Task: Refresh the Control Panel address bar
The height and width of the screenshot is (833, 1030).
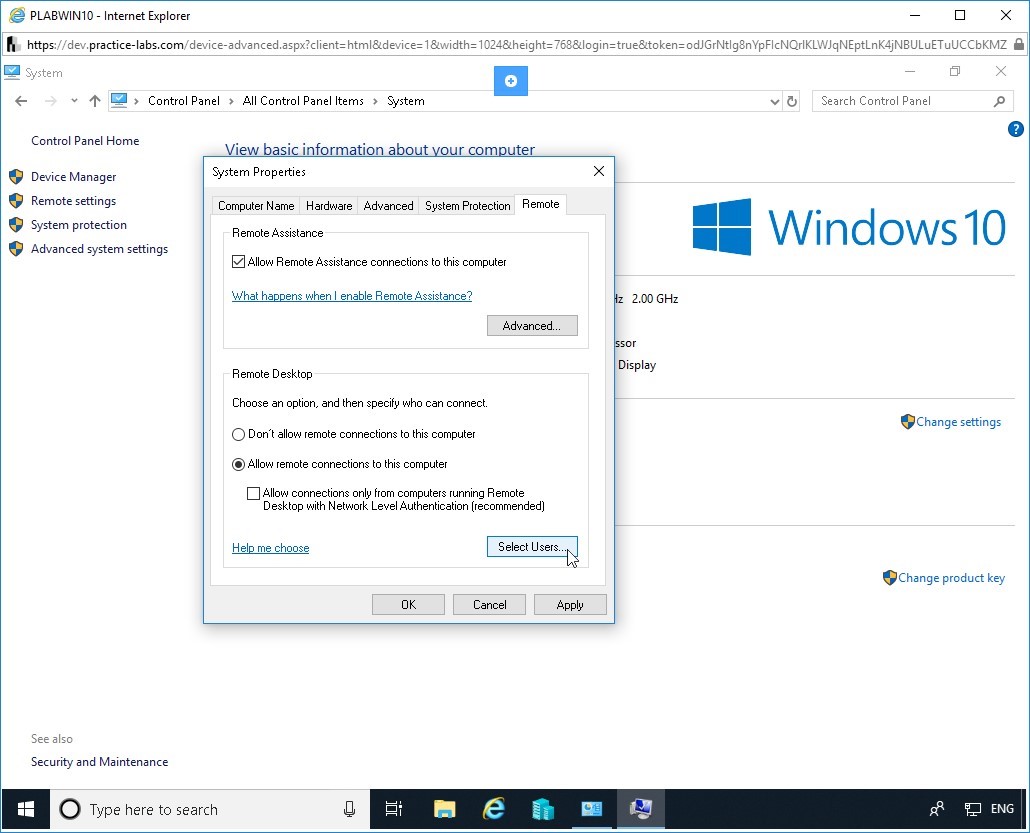Action: point(792,101)
